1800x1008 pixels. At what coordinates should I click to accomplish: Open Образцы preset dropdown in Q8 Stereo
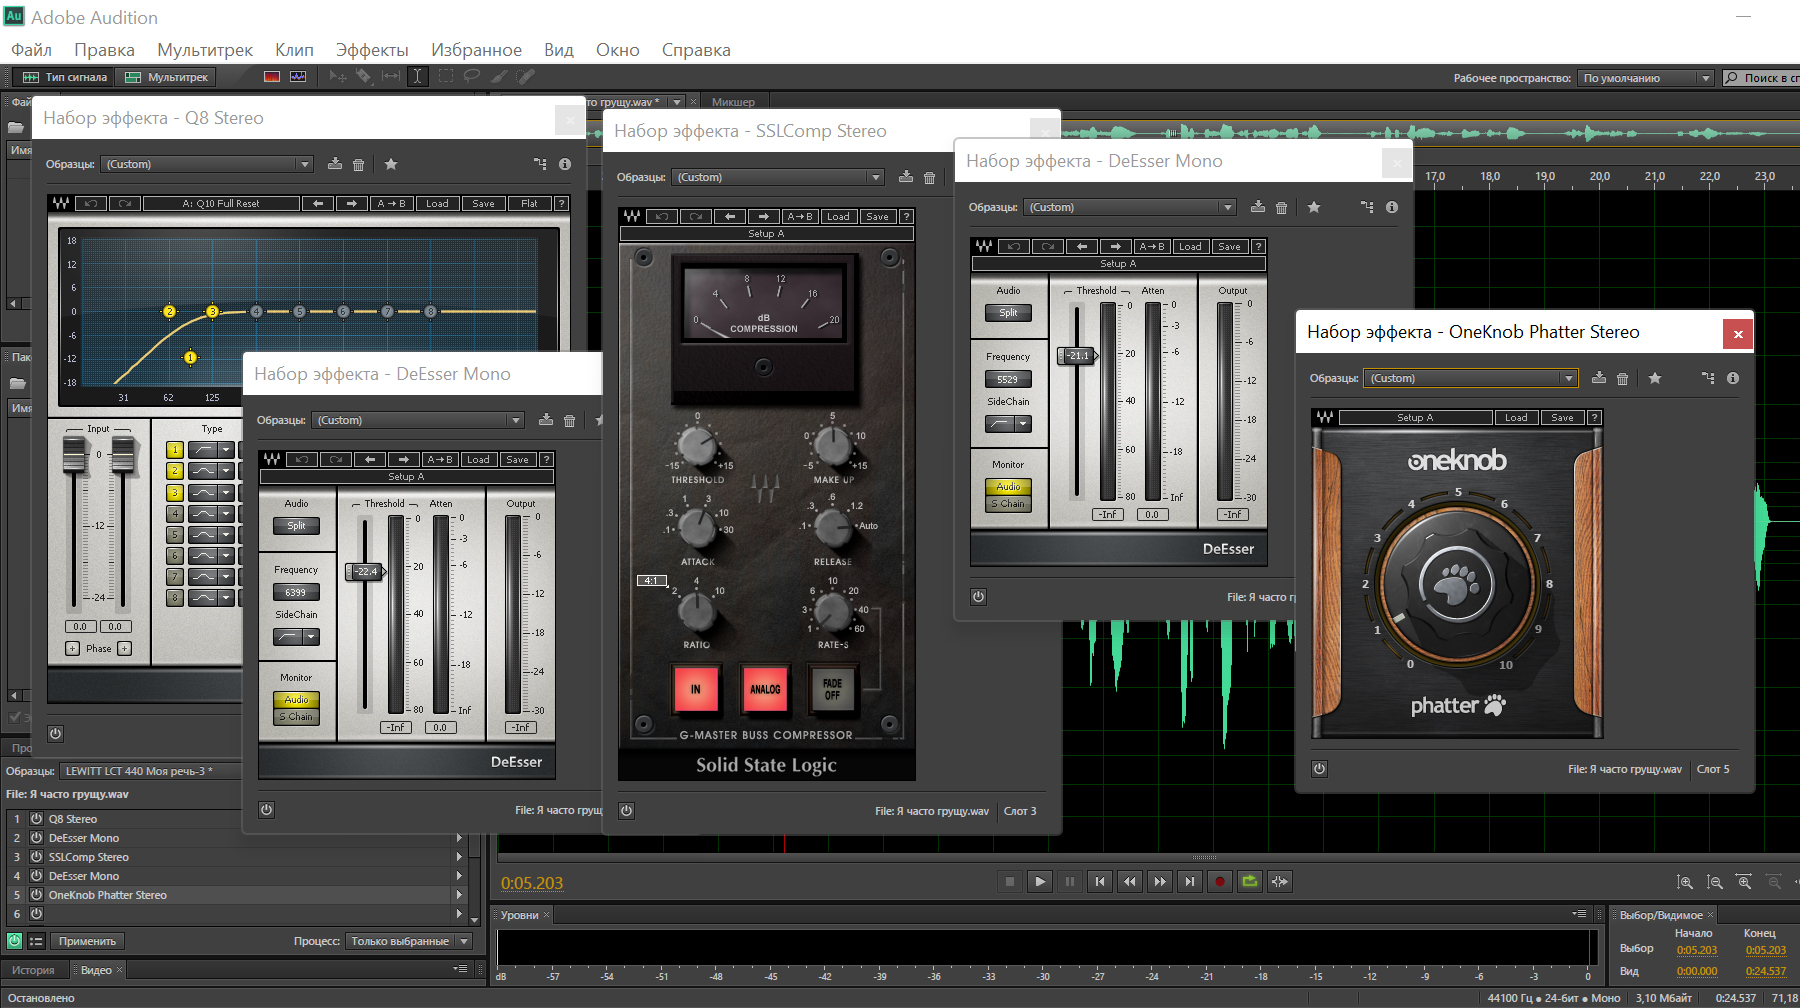[208, 164]
